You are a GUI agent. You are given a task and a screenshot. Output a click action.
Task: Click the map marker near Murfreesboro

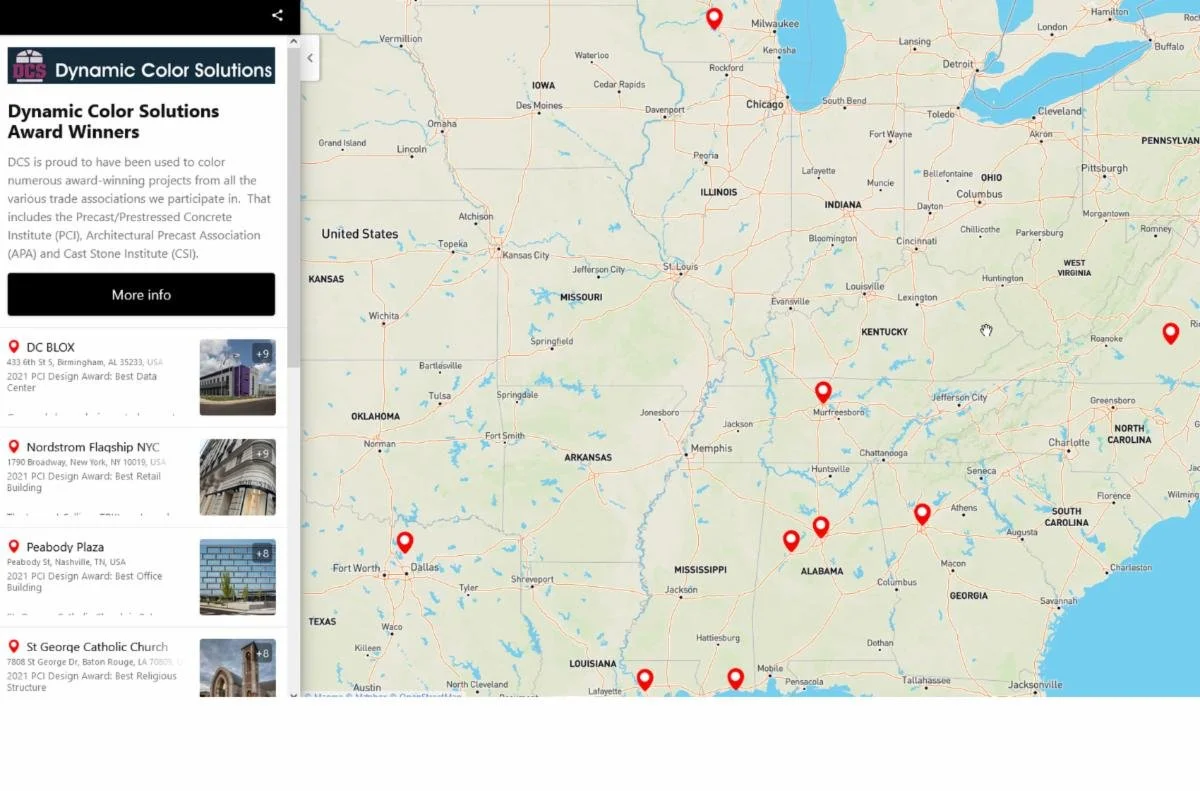(x=823, y=392)
